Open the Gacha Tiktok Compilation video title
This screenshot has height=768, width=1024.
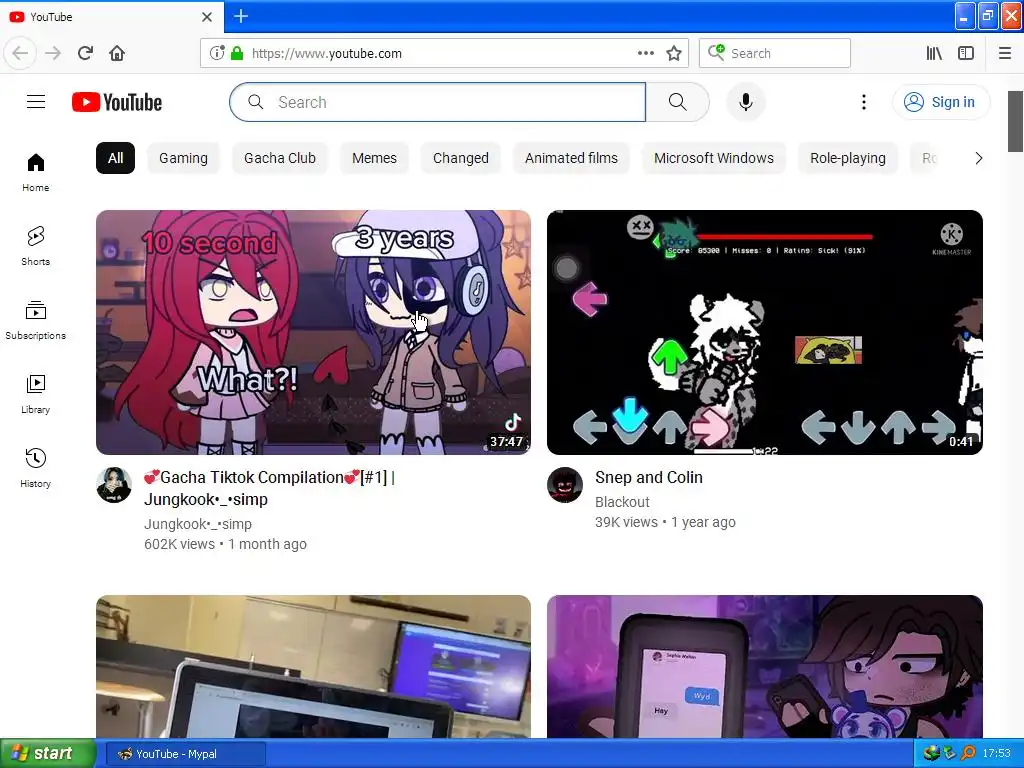click(x=270, y=488)
